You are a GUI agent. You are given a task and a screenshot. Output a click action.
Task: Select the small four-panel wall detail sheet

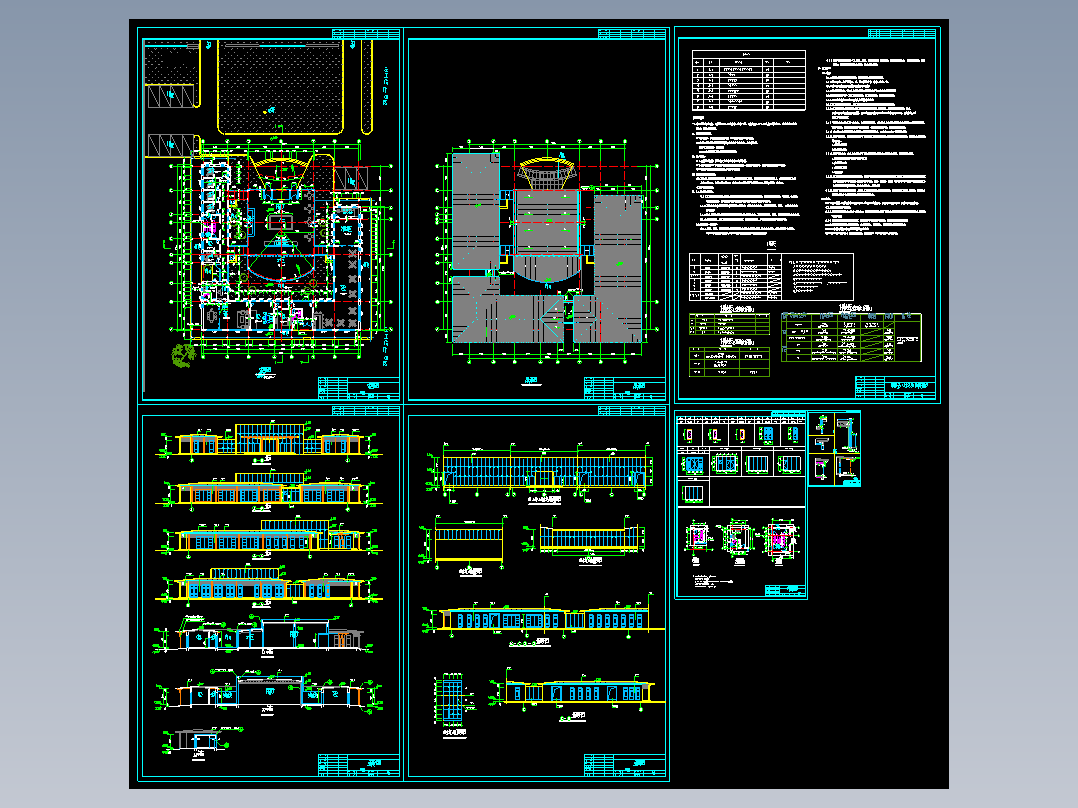[834, 449]
